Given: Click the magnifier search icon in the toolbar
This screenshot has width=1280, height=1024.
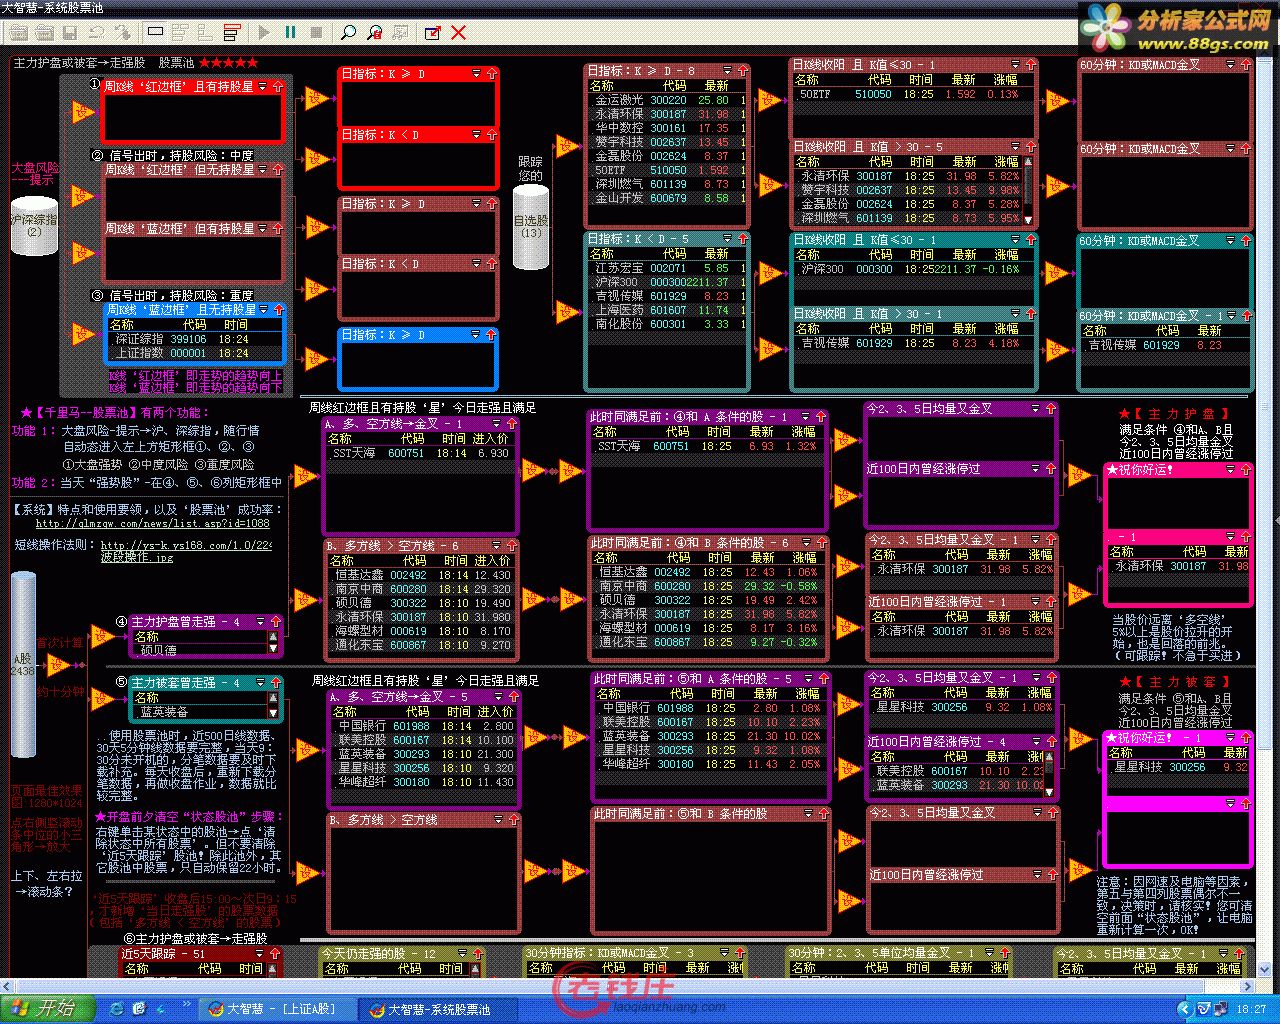Looking at the screenshot, I should click(348, 33).
